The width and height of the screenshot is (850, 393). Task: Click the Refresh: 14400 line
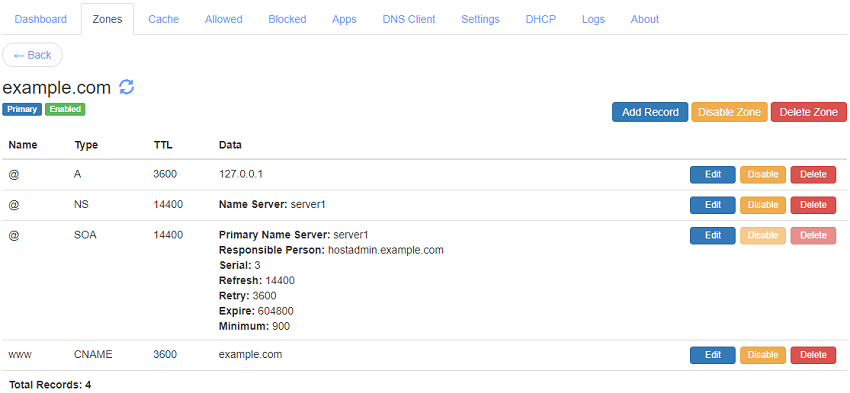coord(256,281)
